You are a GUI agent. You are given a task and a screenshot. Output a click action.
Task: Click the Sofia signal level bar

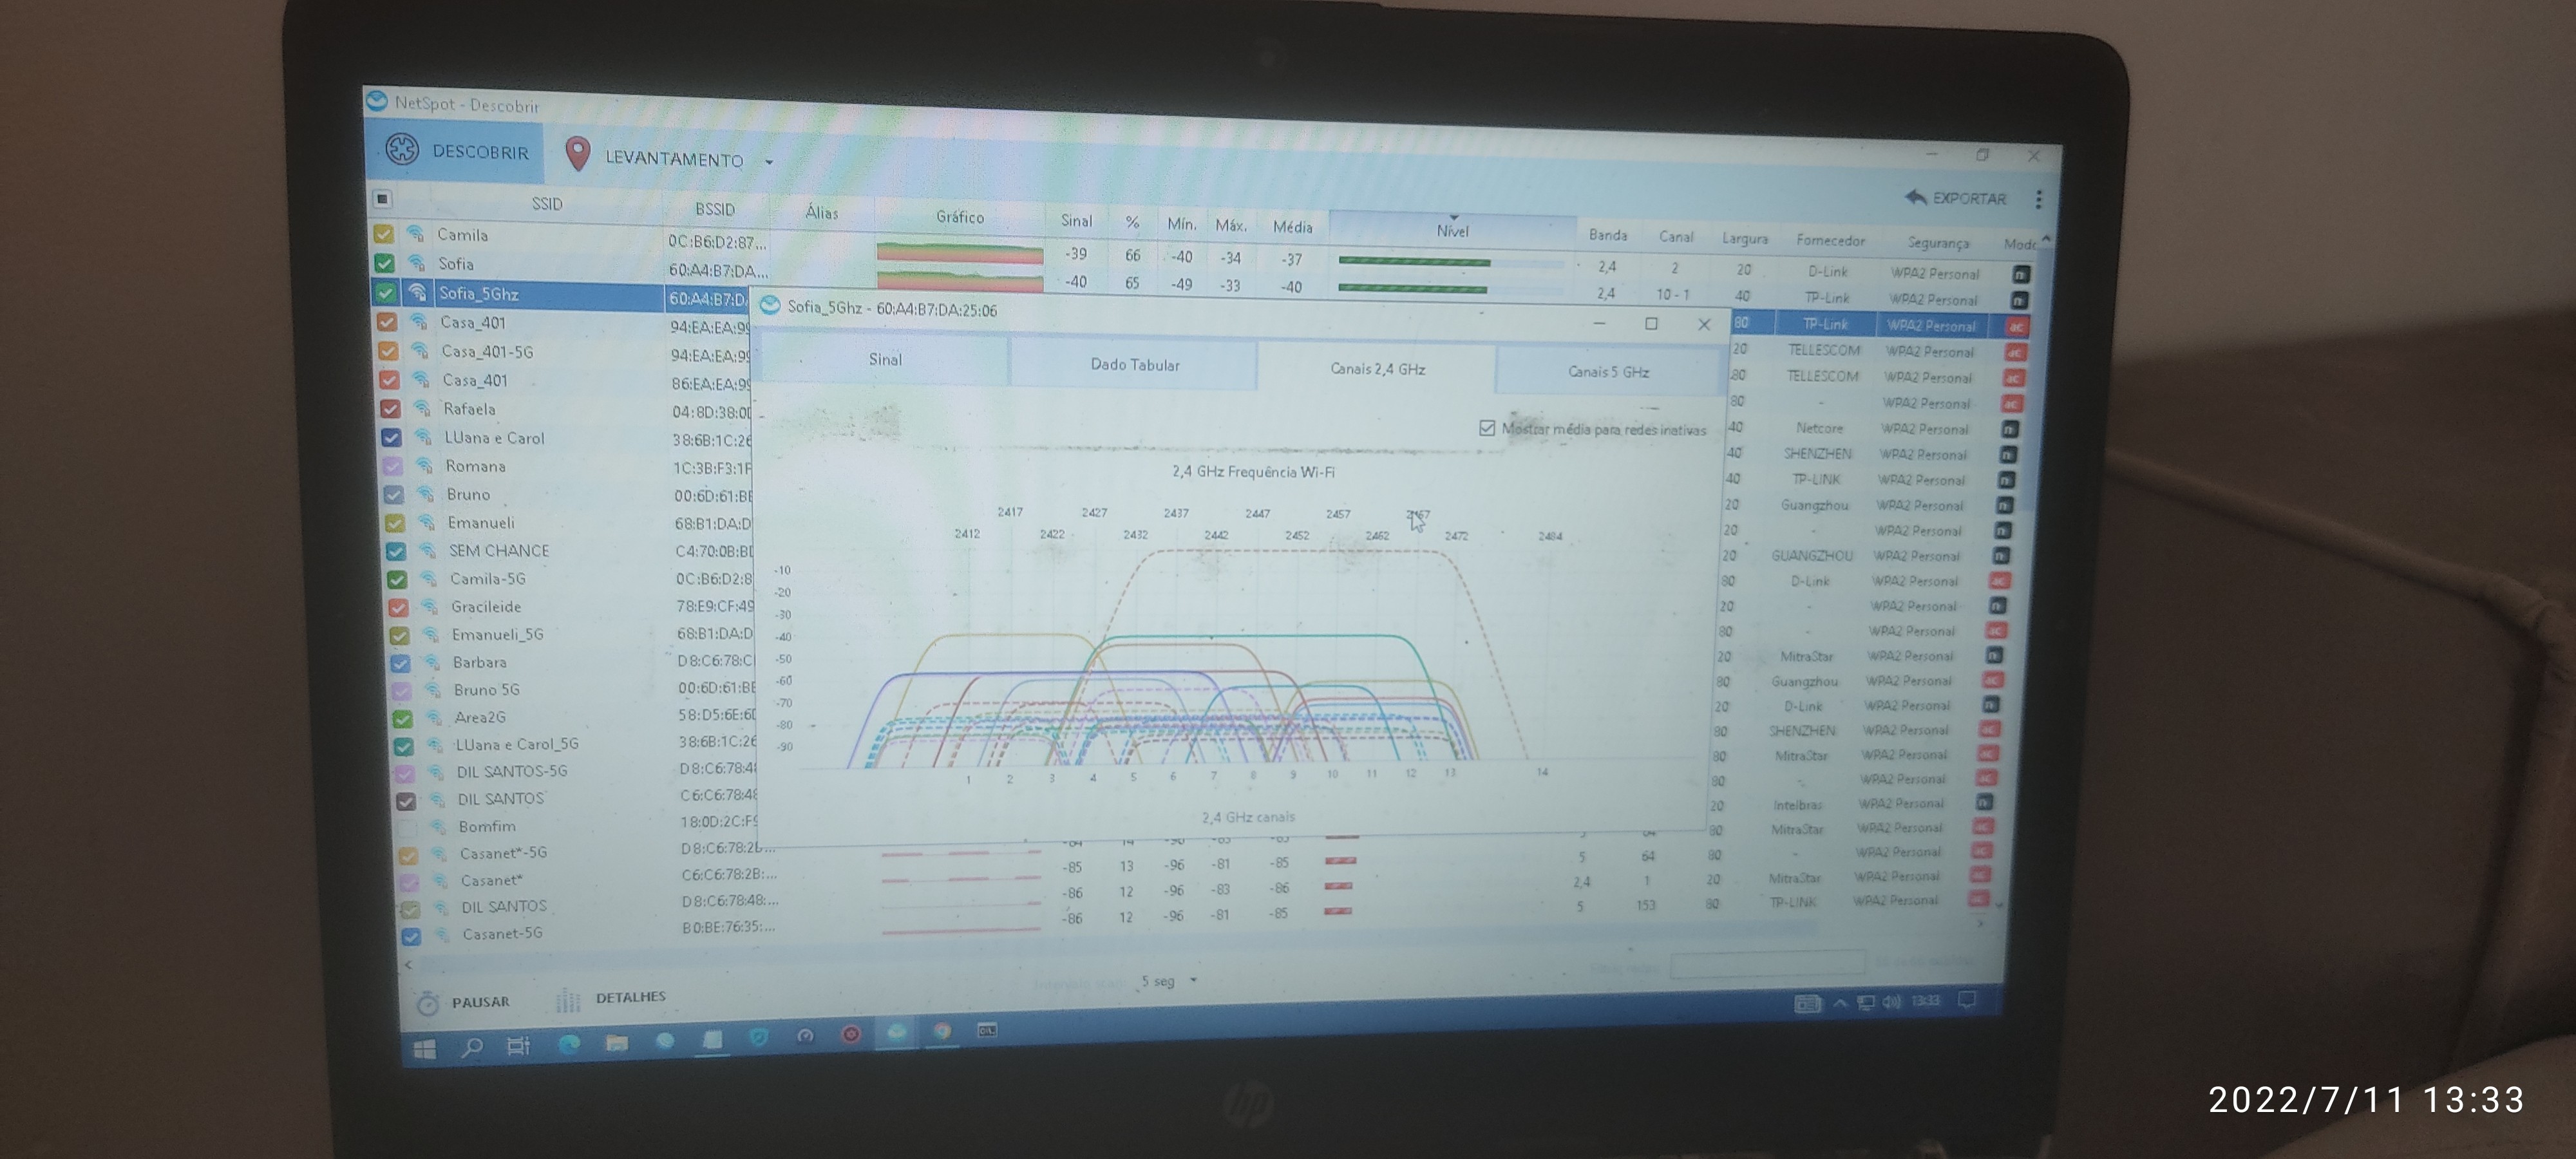(1412, 289)
